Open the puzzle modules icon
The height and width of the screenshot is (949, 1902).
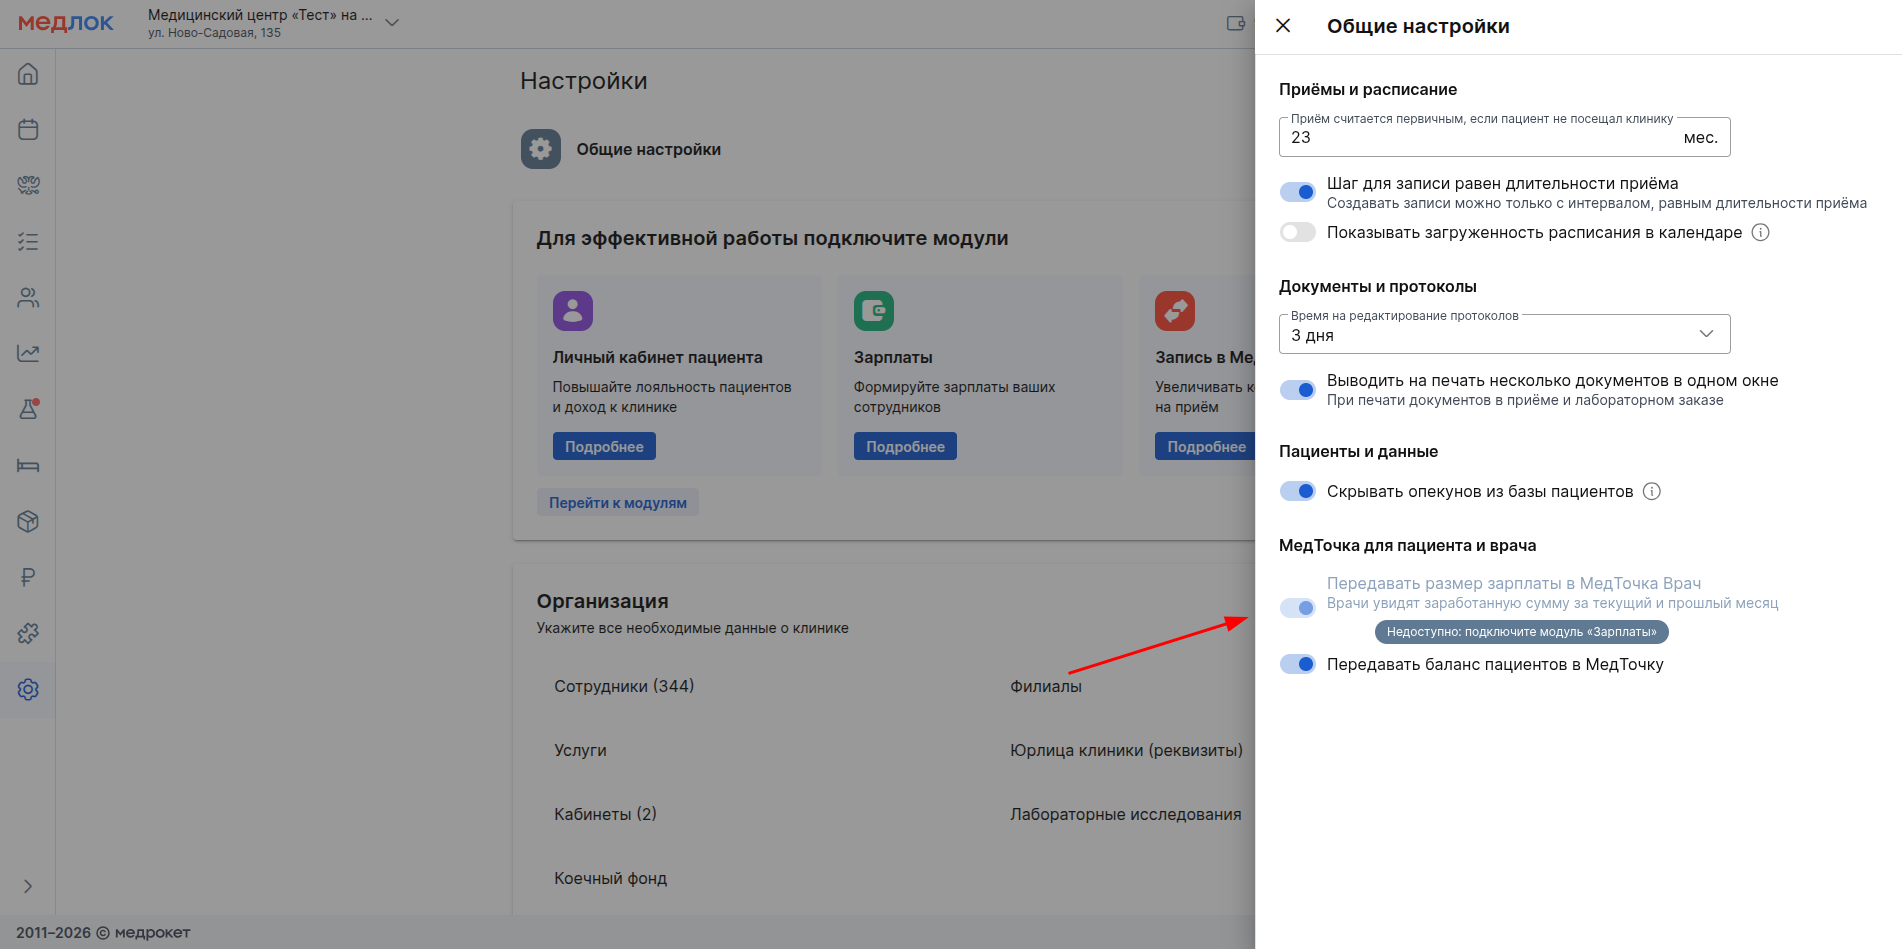click(28, 633)
